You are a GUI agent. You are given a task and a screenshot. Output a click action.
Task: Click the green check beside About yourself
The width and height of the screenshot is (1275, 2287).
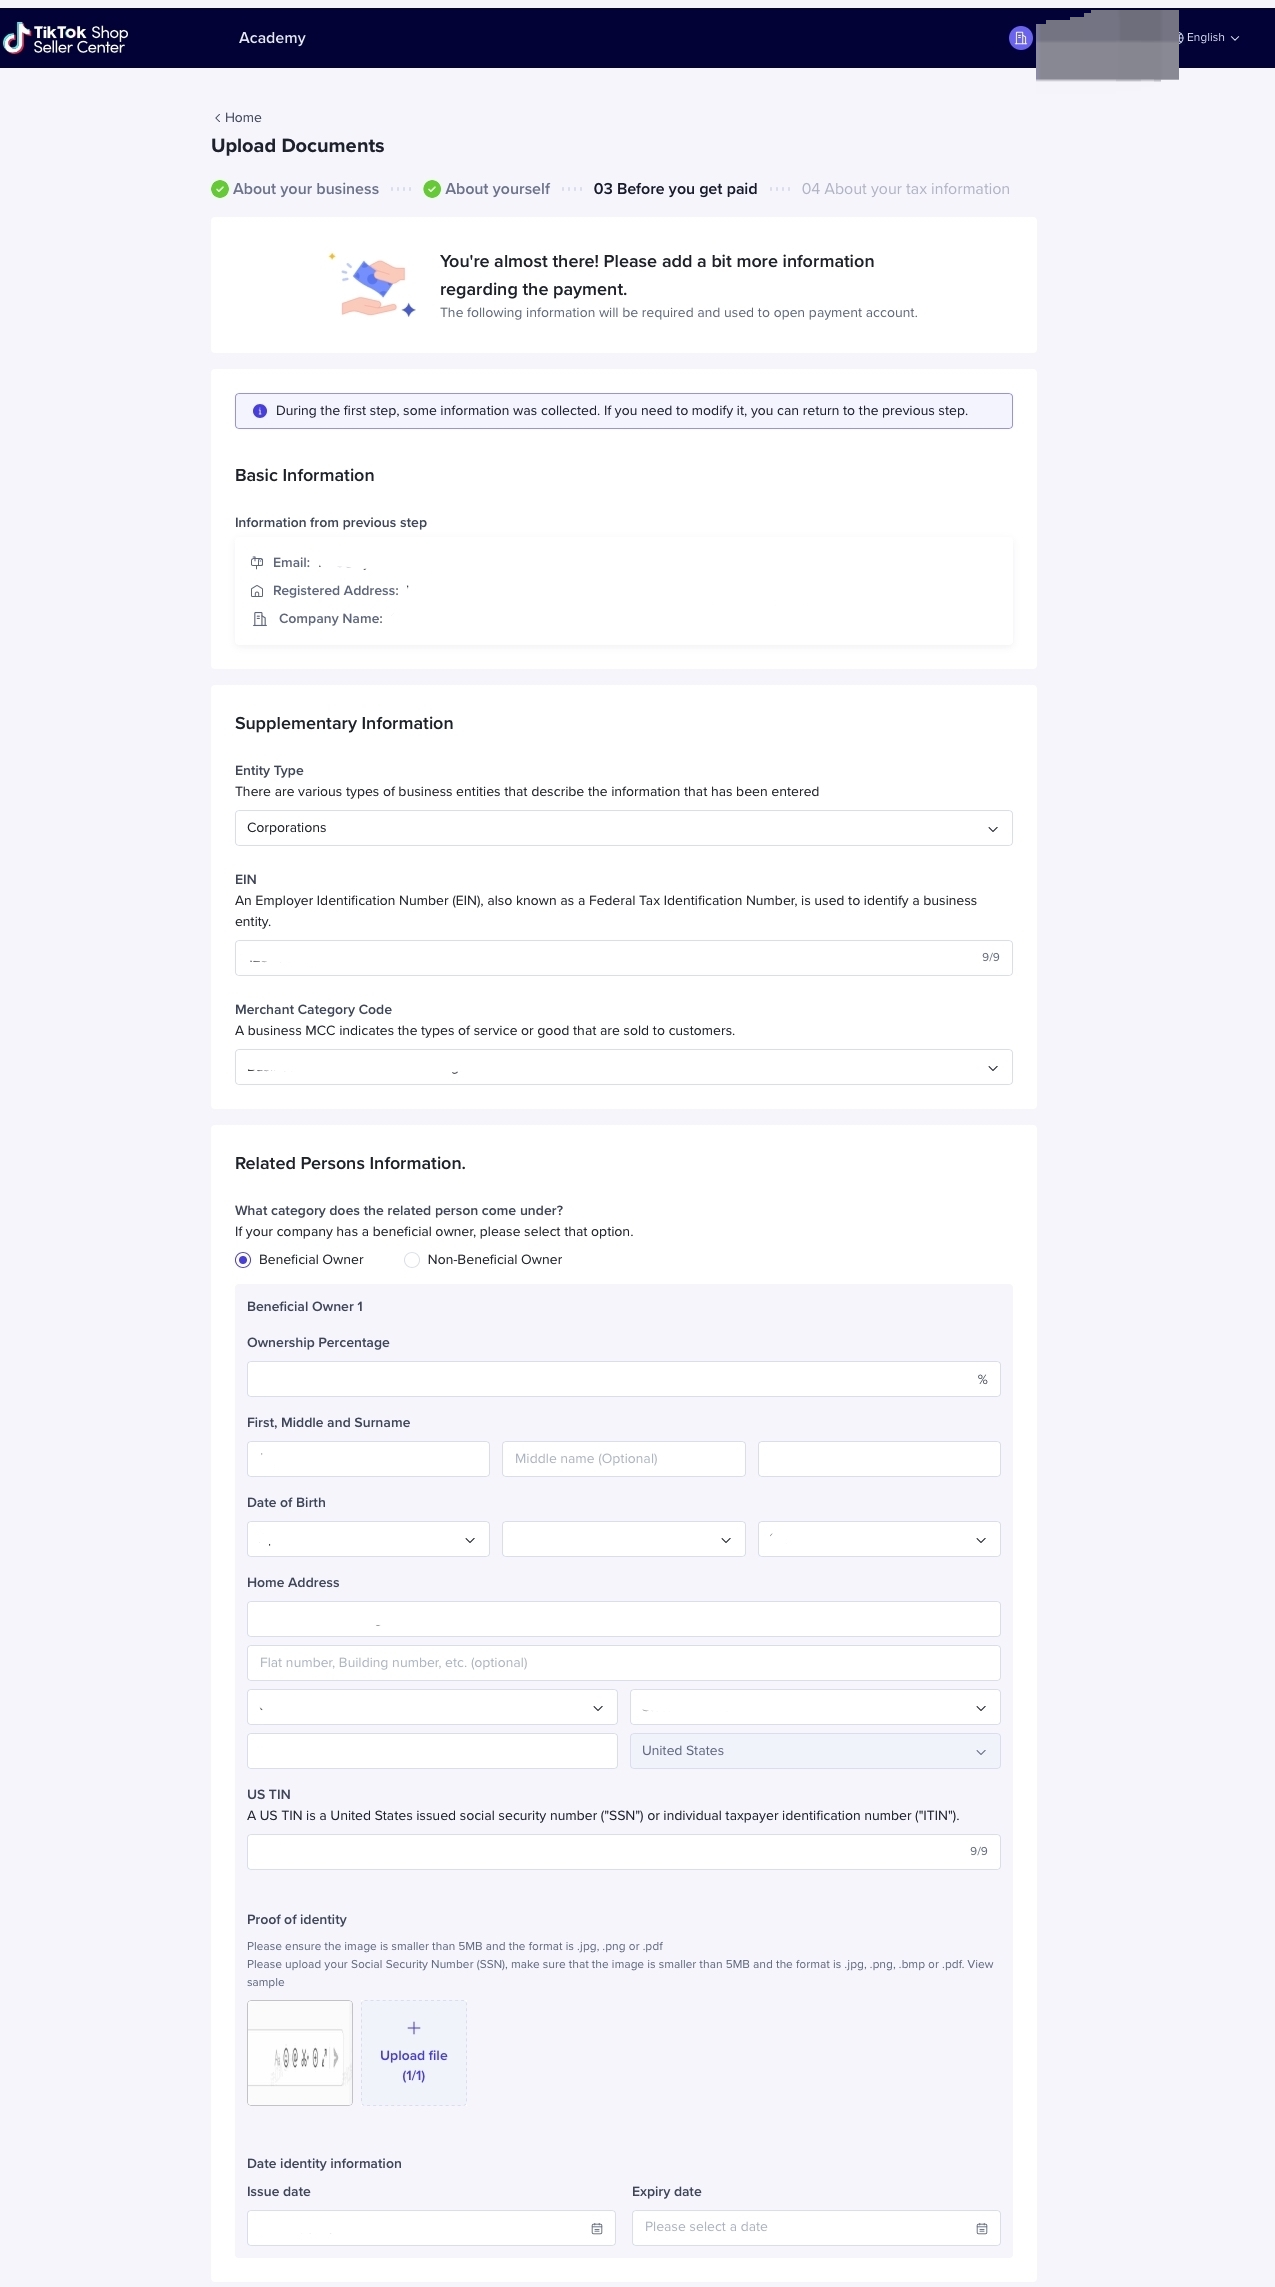[x=432, y=189]
